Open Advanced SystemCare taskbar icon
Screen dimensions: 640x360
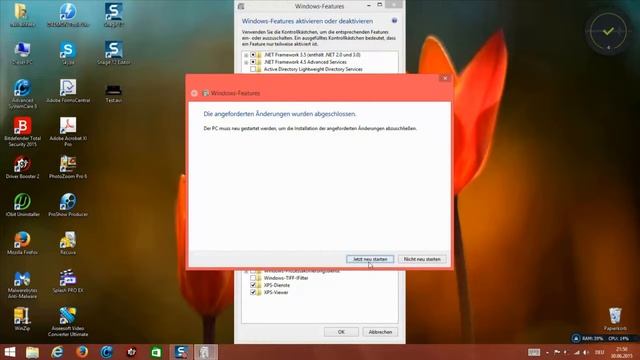tap(107, 352)
